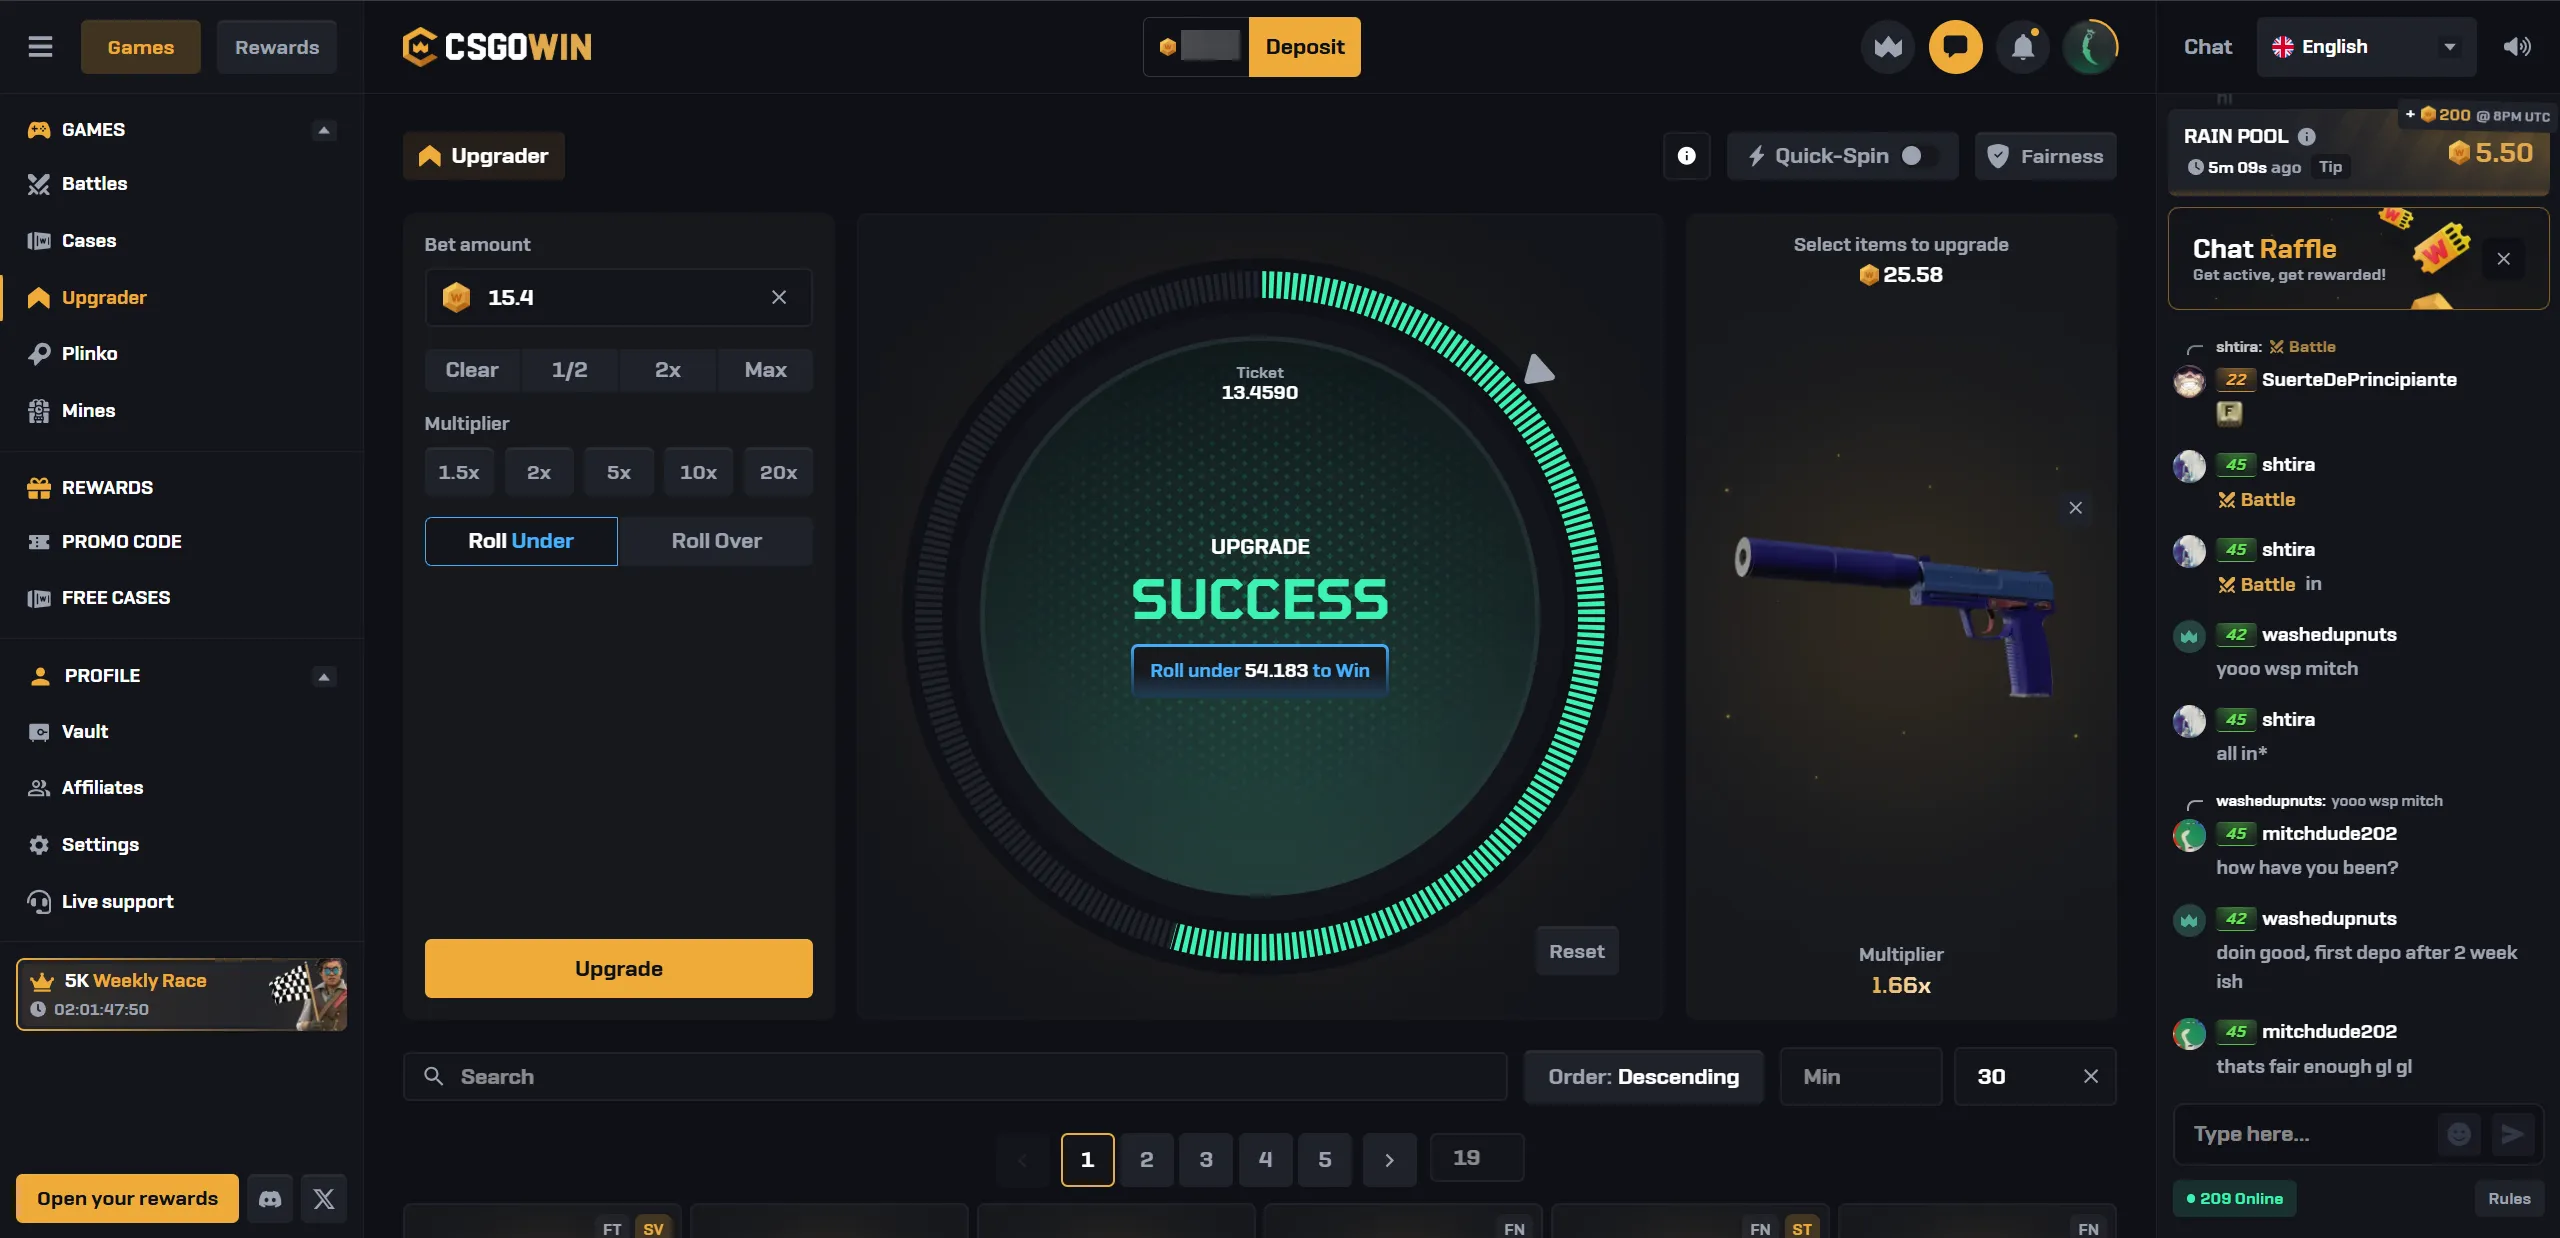Open the crown rank icon in header

pyautogui.click(x=1888, y=47)
